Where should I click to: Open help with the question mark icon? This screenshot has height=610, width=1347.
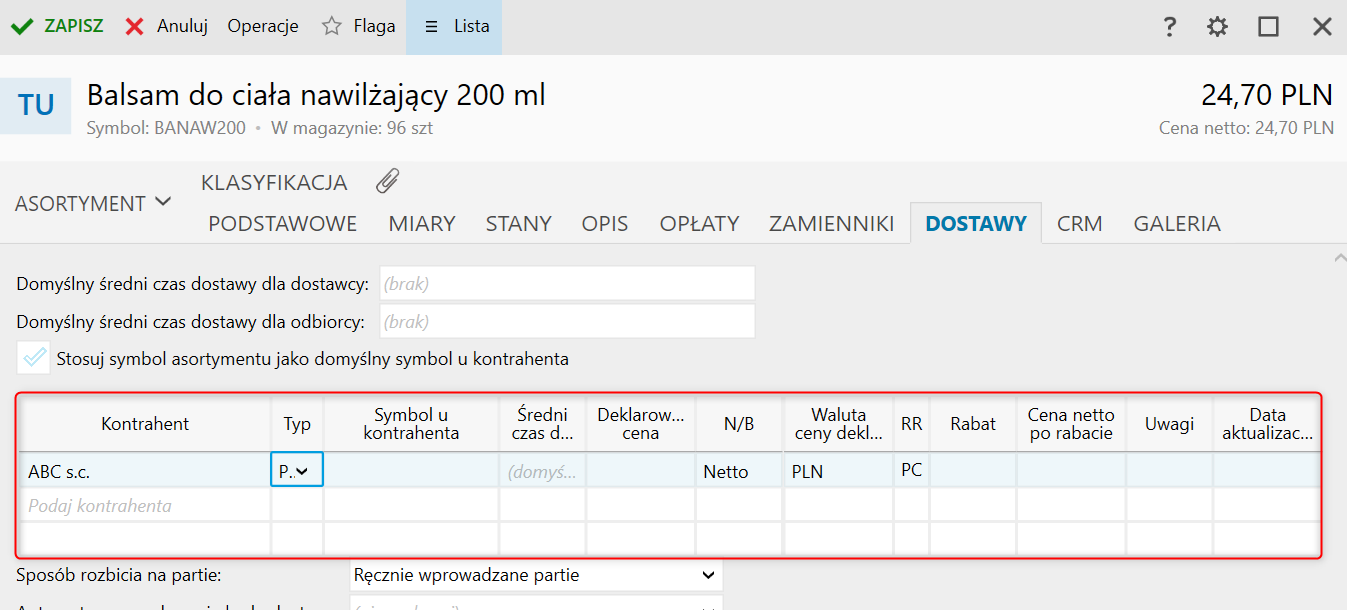click(x=1169, y=27)
